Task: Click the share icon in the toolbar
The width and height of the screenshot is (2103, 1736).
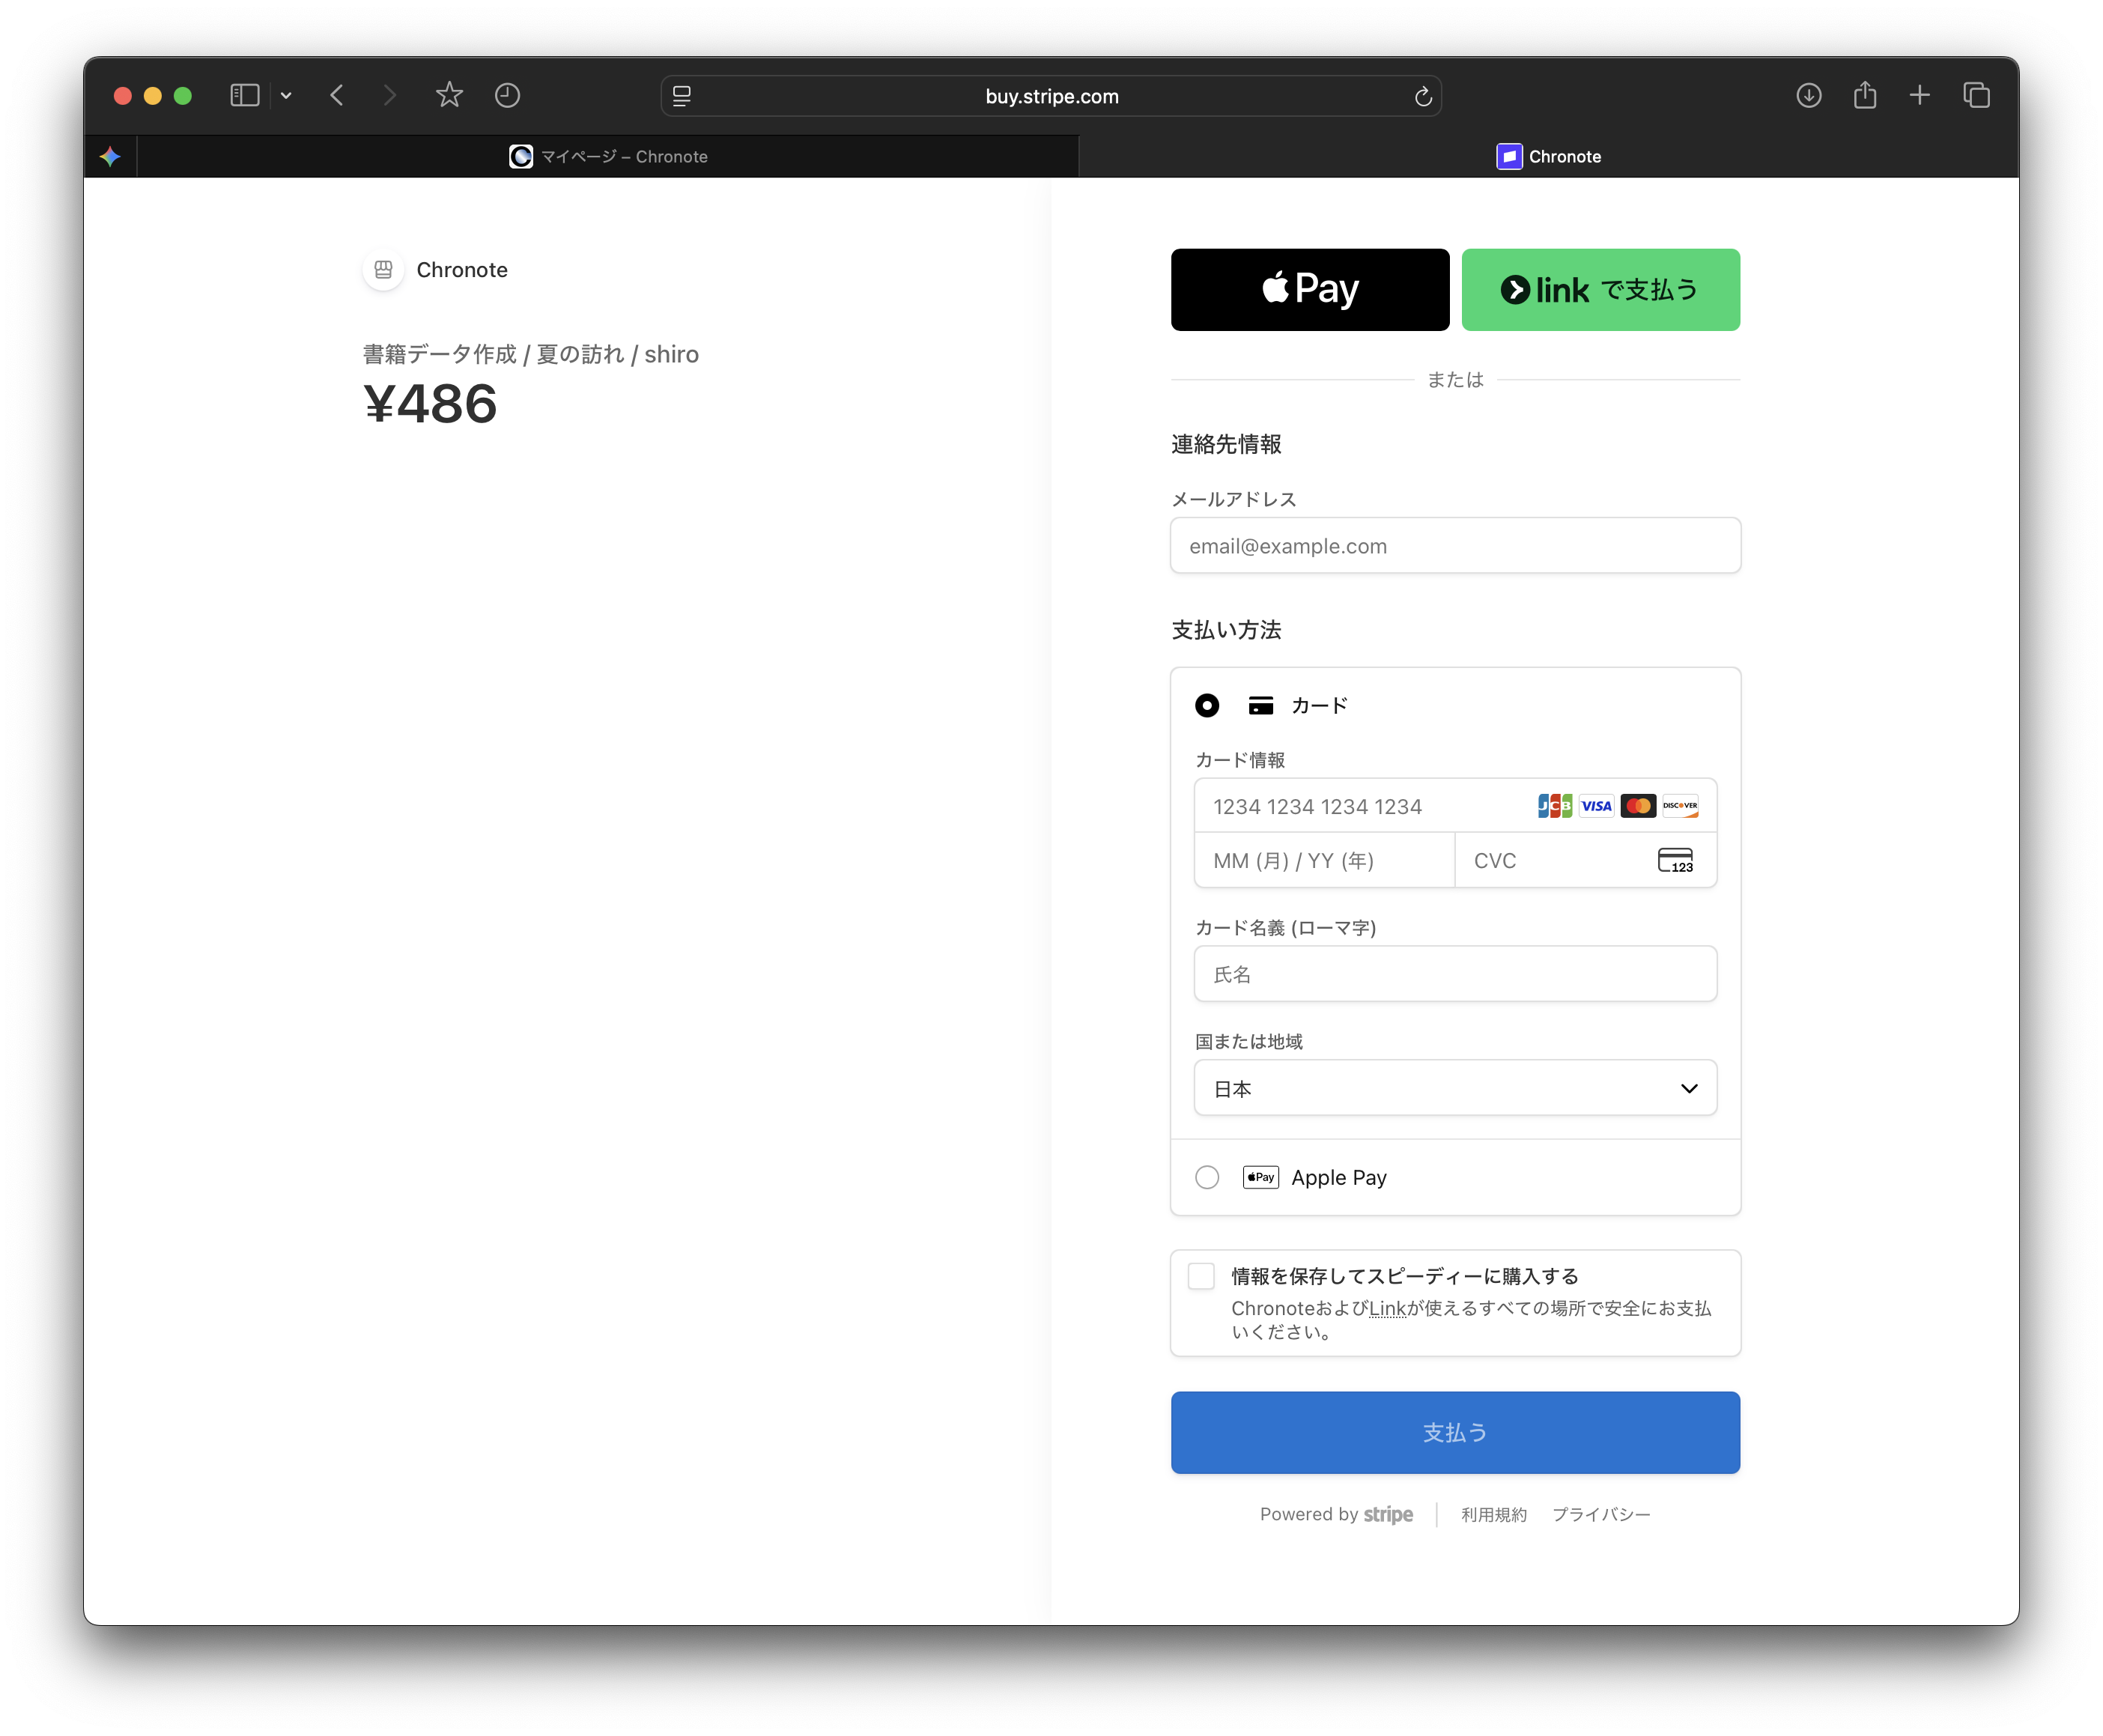Action: (1864, 96)
